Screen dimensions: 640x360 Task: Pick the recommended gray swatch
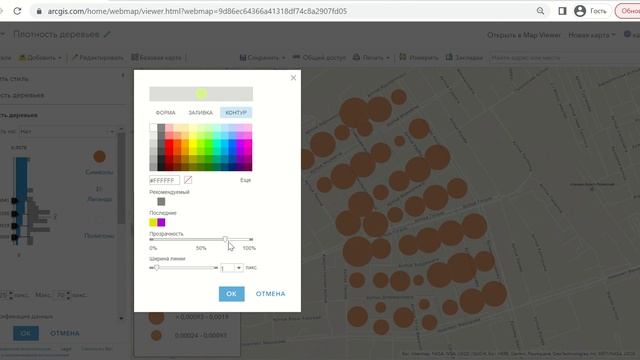pos(161,202)
